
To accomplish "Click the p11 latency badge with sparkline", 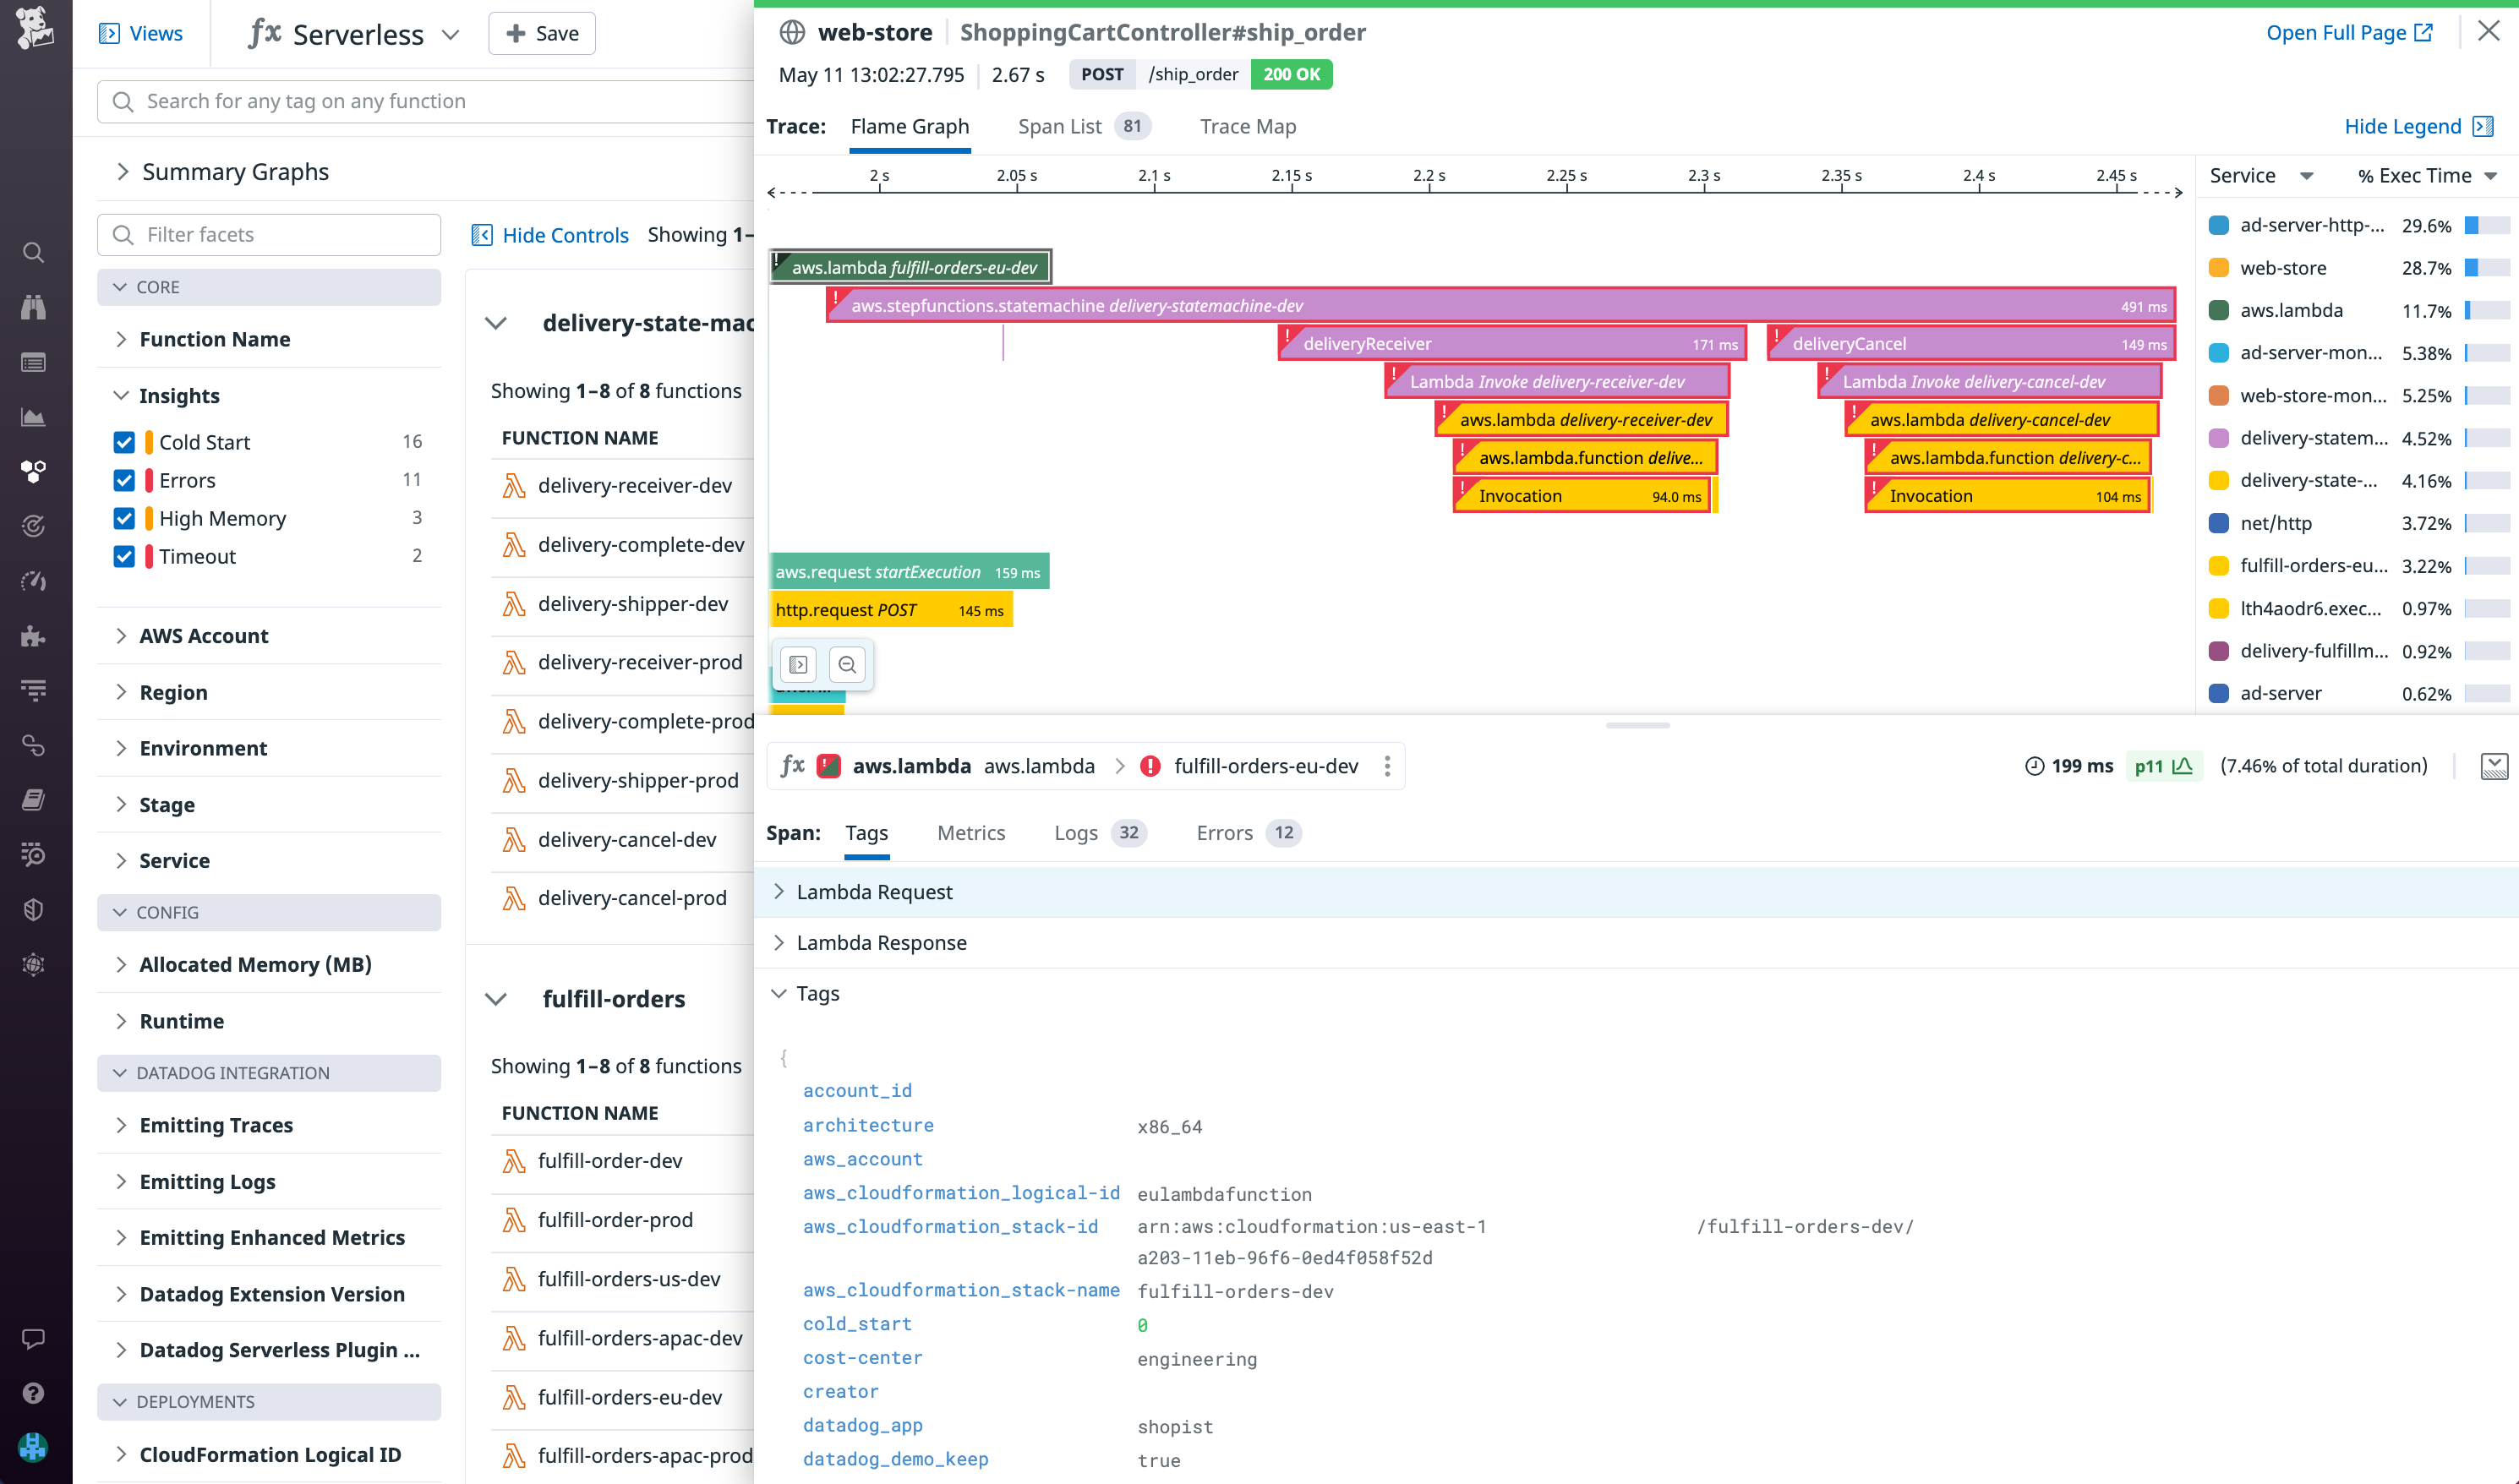I will pyautogui.click(x=2162, y=766).
